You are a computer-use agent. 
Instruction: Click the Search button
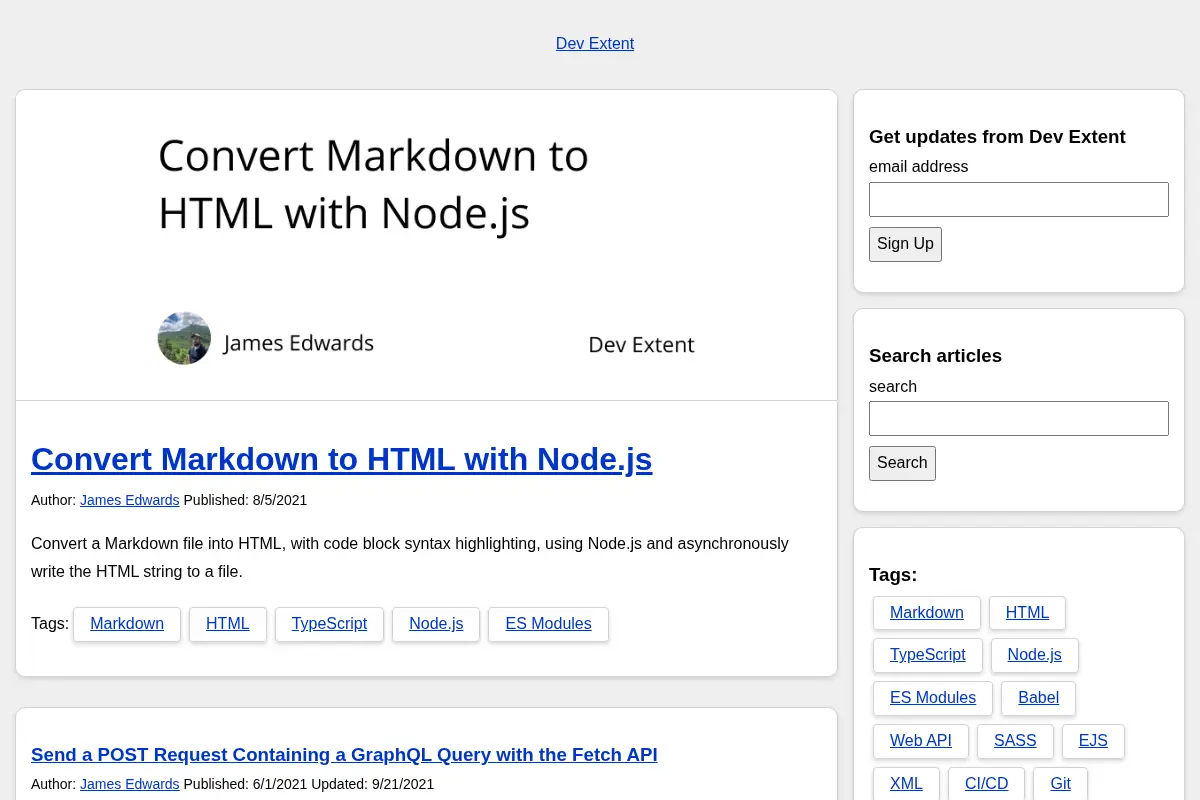click(902, 463)
